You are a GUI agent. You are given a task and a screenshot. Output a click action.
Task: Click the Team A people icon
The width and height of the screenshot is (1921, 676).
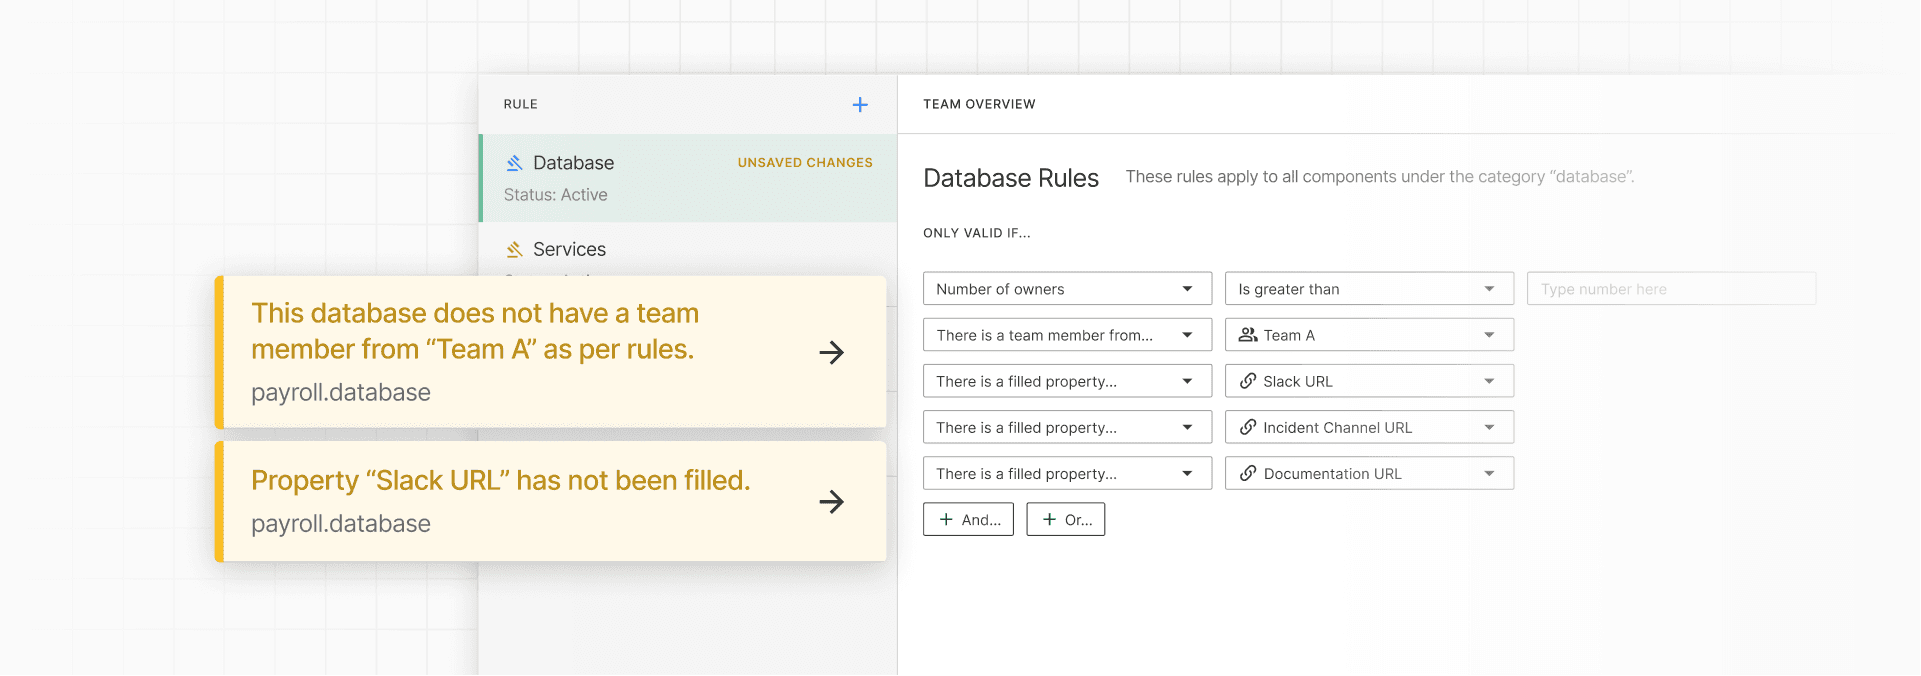pyautogui.click(x=1248, y=335)
